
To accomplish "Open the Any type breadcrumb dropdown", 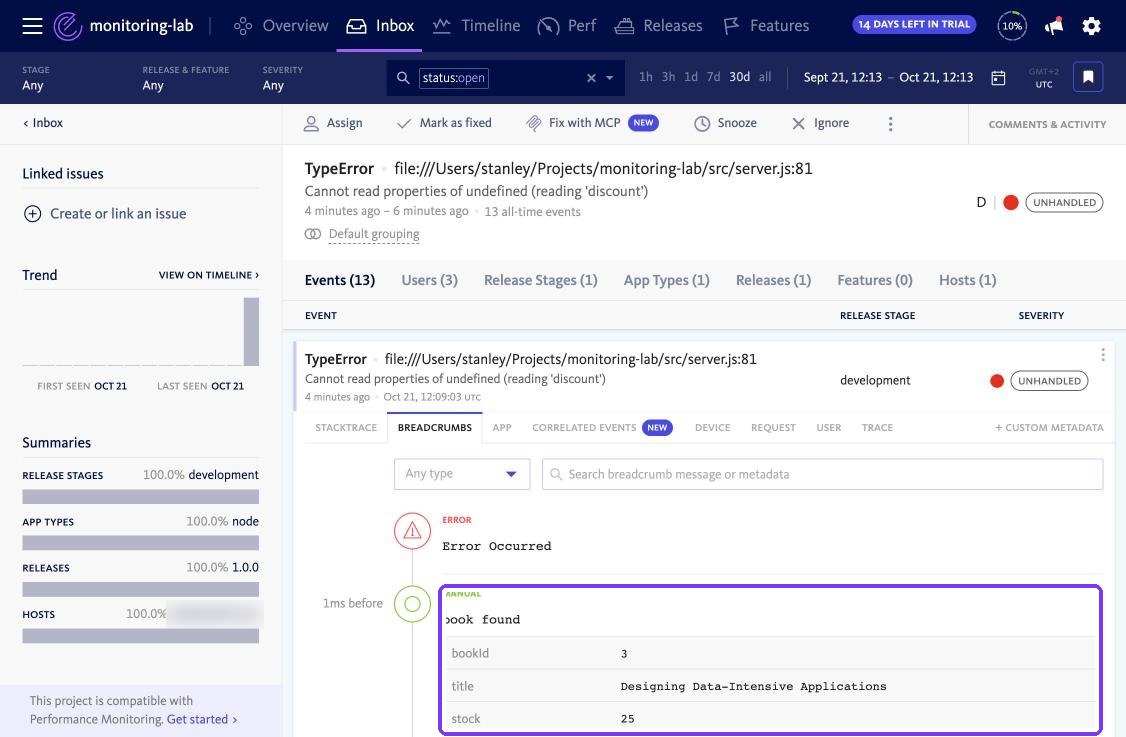I will coord(462,474).
